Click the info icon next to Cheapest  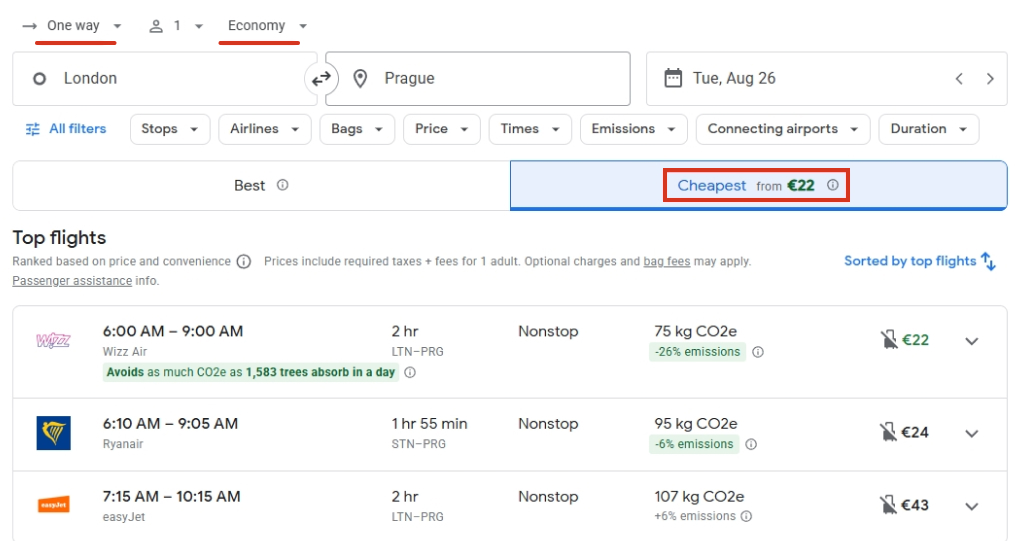[833, 185]
